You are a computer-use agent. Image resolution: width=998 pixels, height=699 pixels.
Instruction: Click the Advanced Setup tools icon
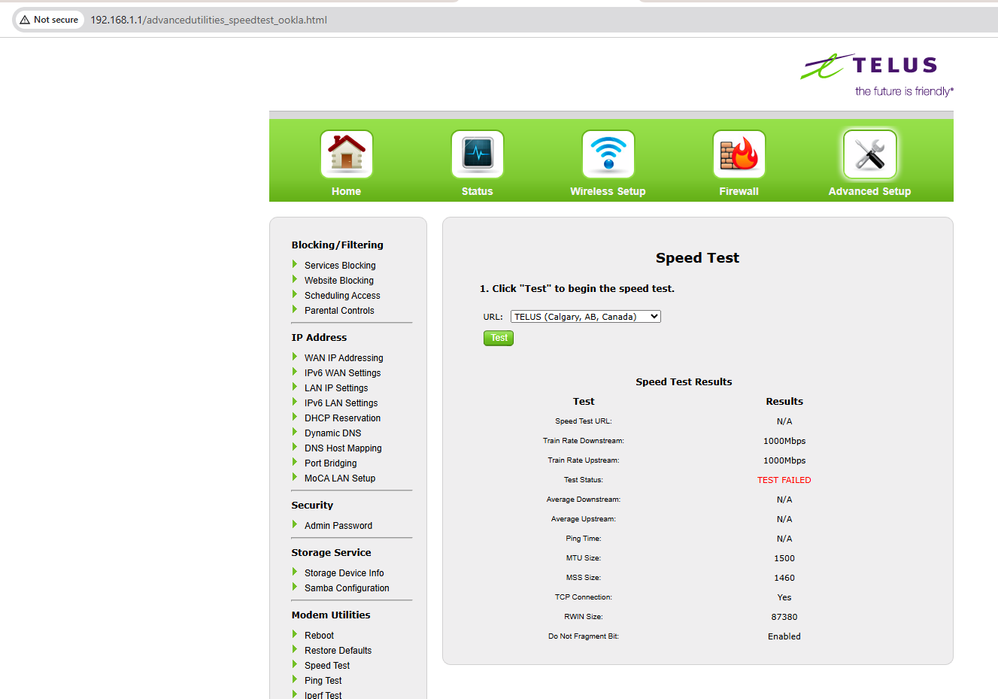[x=869, y=155]
